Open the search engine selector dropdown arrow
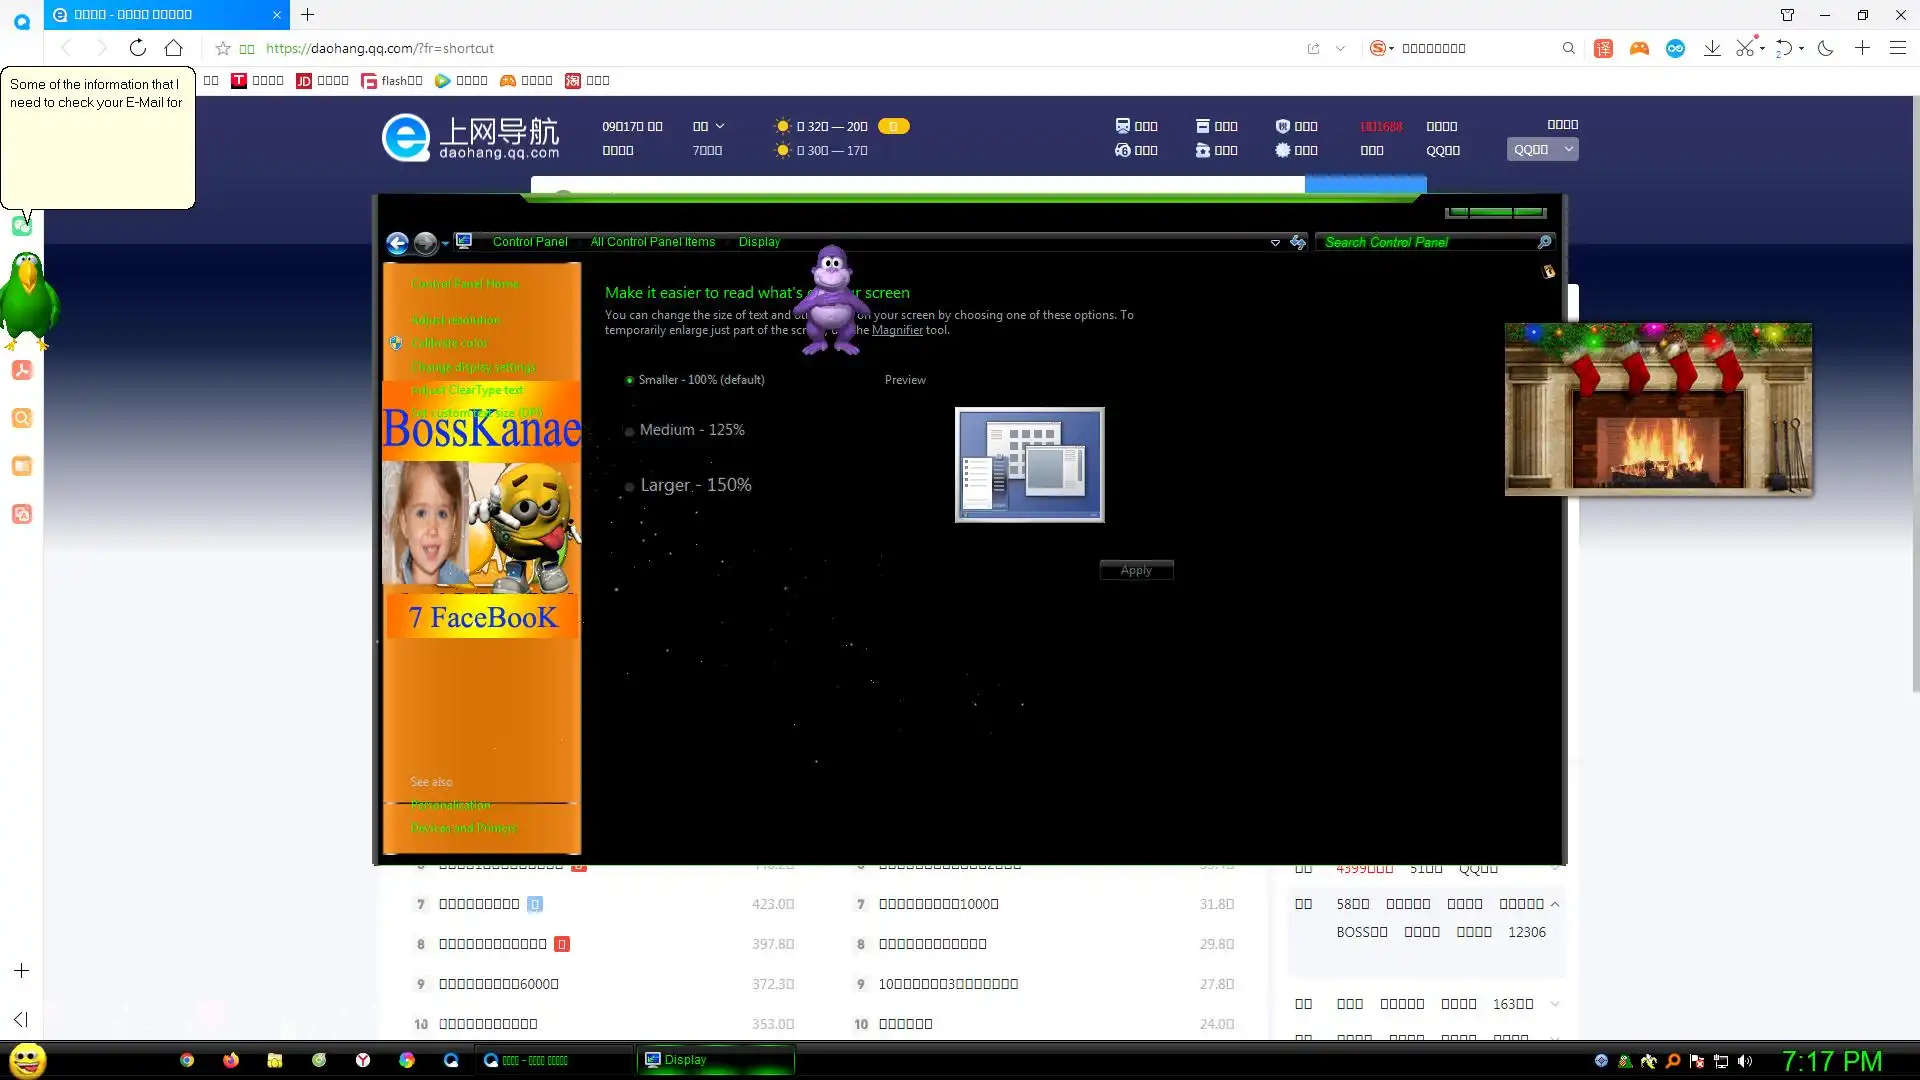The height and width of the screenshot is (1080, 1920). coord(1391,48)
